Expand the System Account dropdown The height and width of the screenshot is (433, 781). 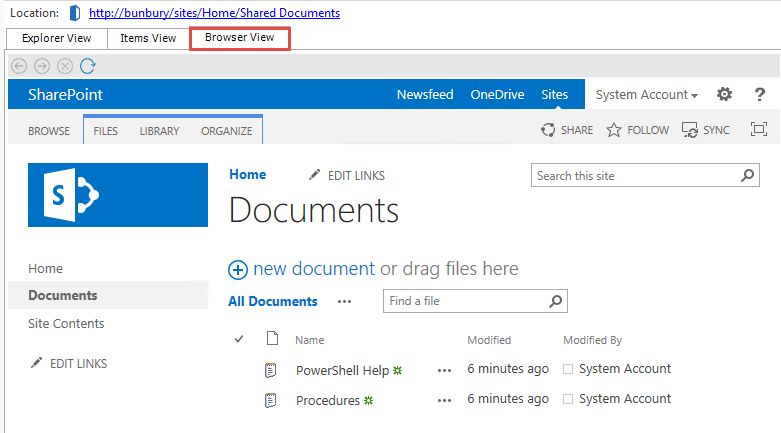tap(646, 95)
